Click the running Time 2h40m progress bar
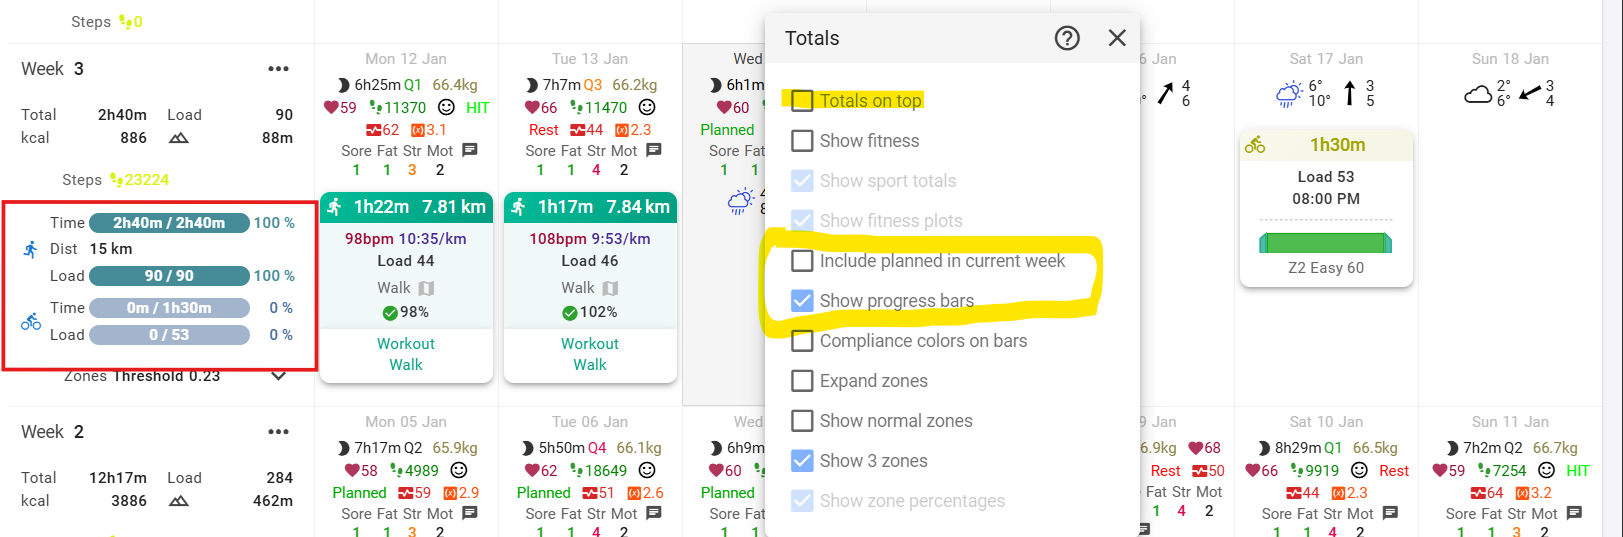The height and width of the screenshot is (537, 1623). (169, 223)
